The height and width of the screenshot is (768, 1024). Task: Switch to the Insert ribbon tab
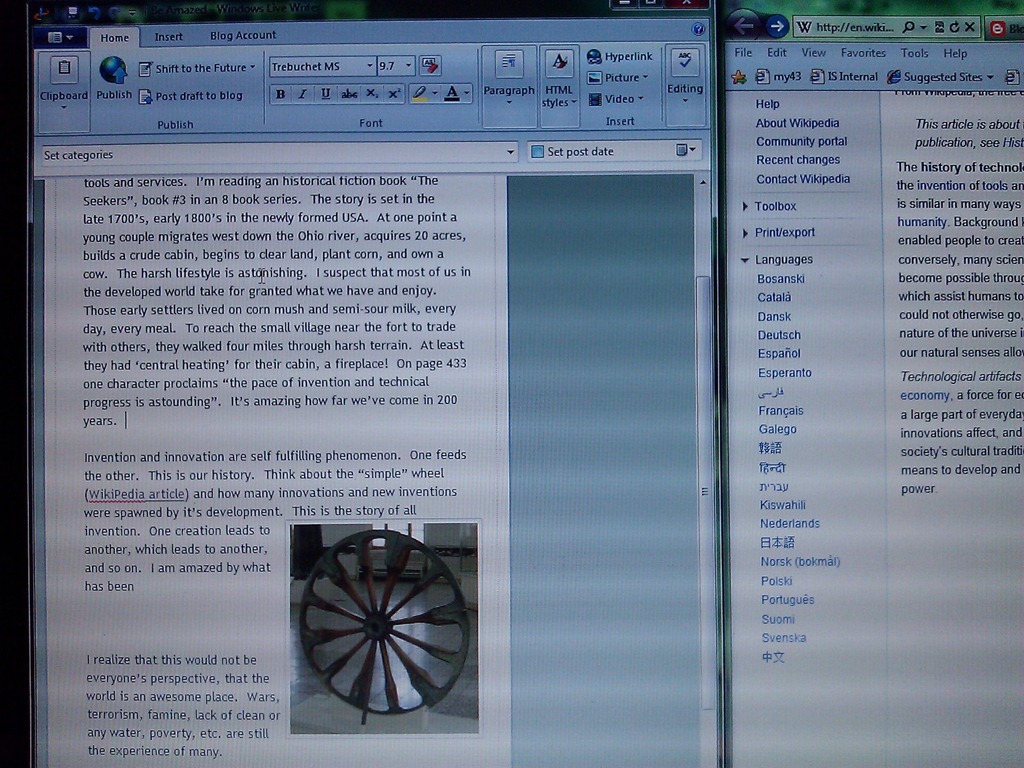click(x=168, y=37)
